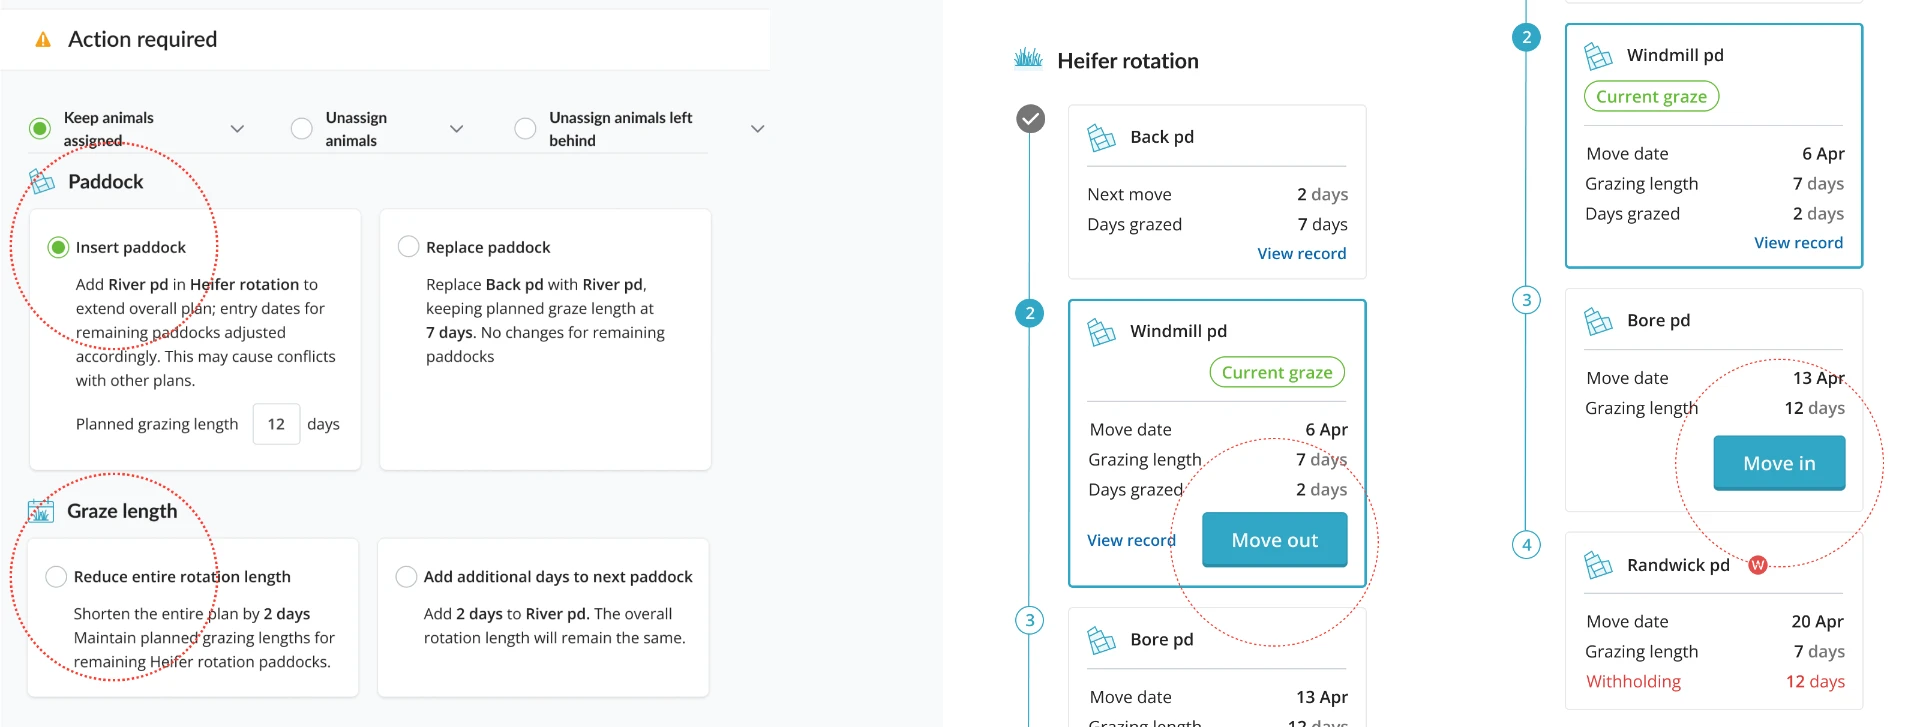Screen dimensions: 1920x727
Task: Click the paddock icon beside Back pd
Action: point(1101,137)
